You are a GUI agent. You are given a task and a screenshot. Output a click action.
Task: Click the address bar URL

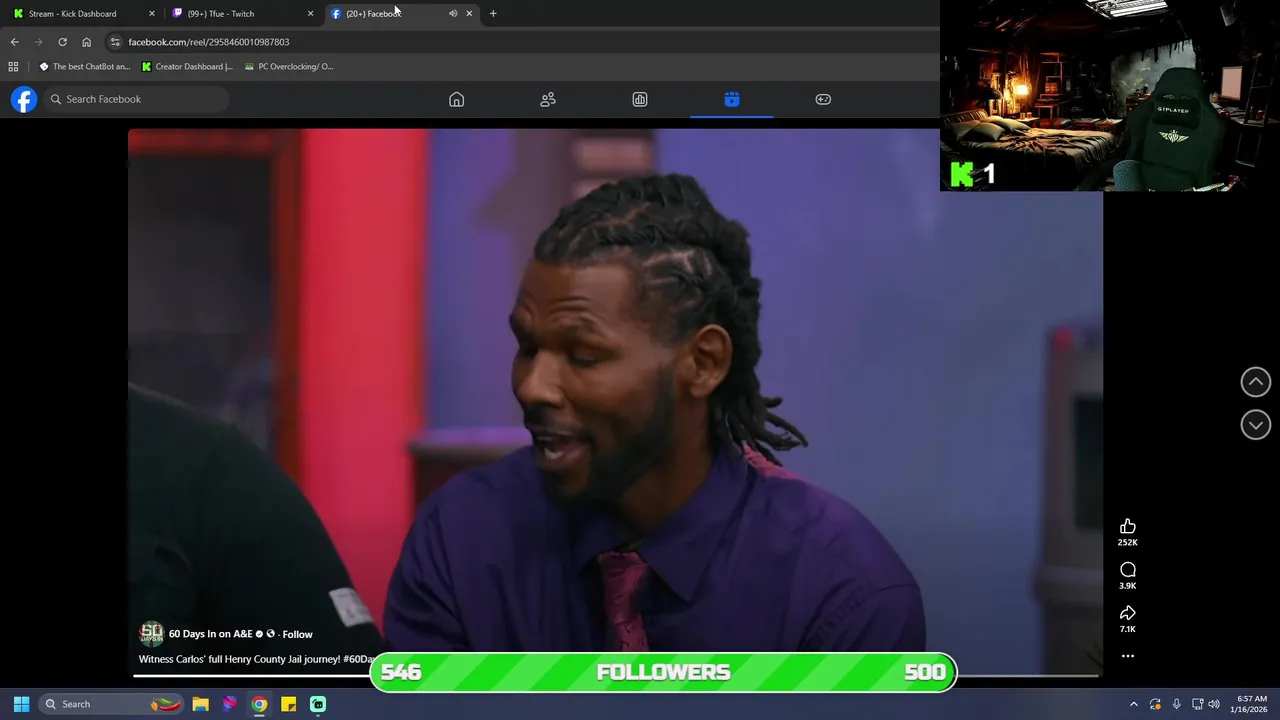(x=209, y=42)
